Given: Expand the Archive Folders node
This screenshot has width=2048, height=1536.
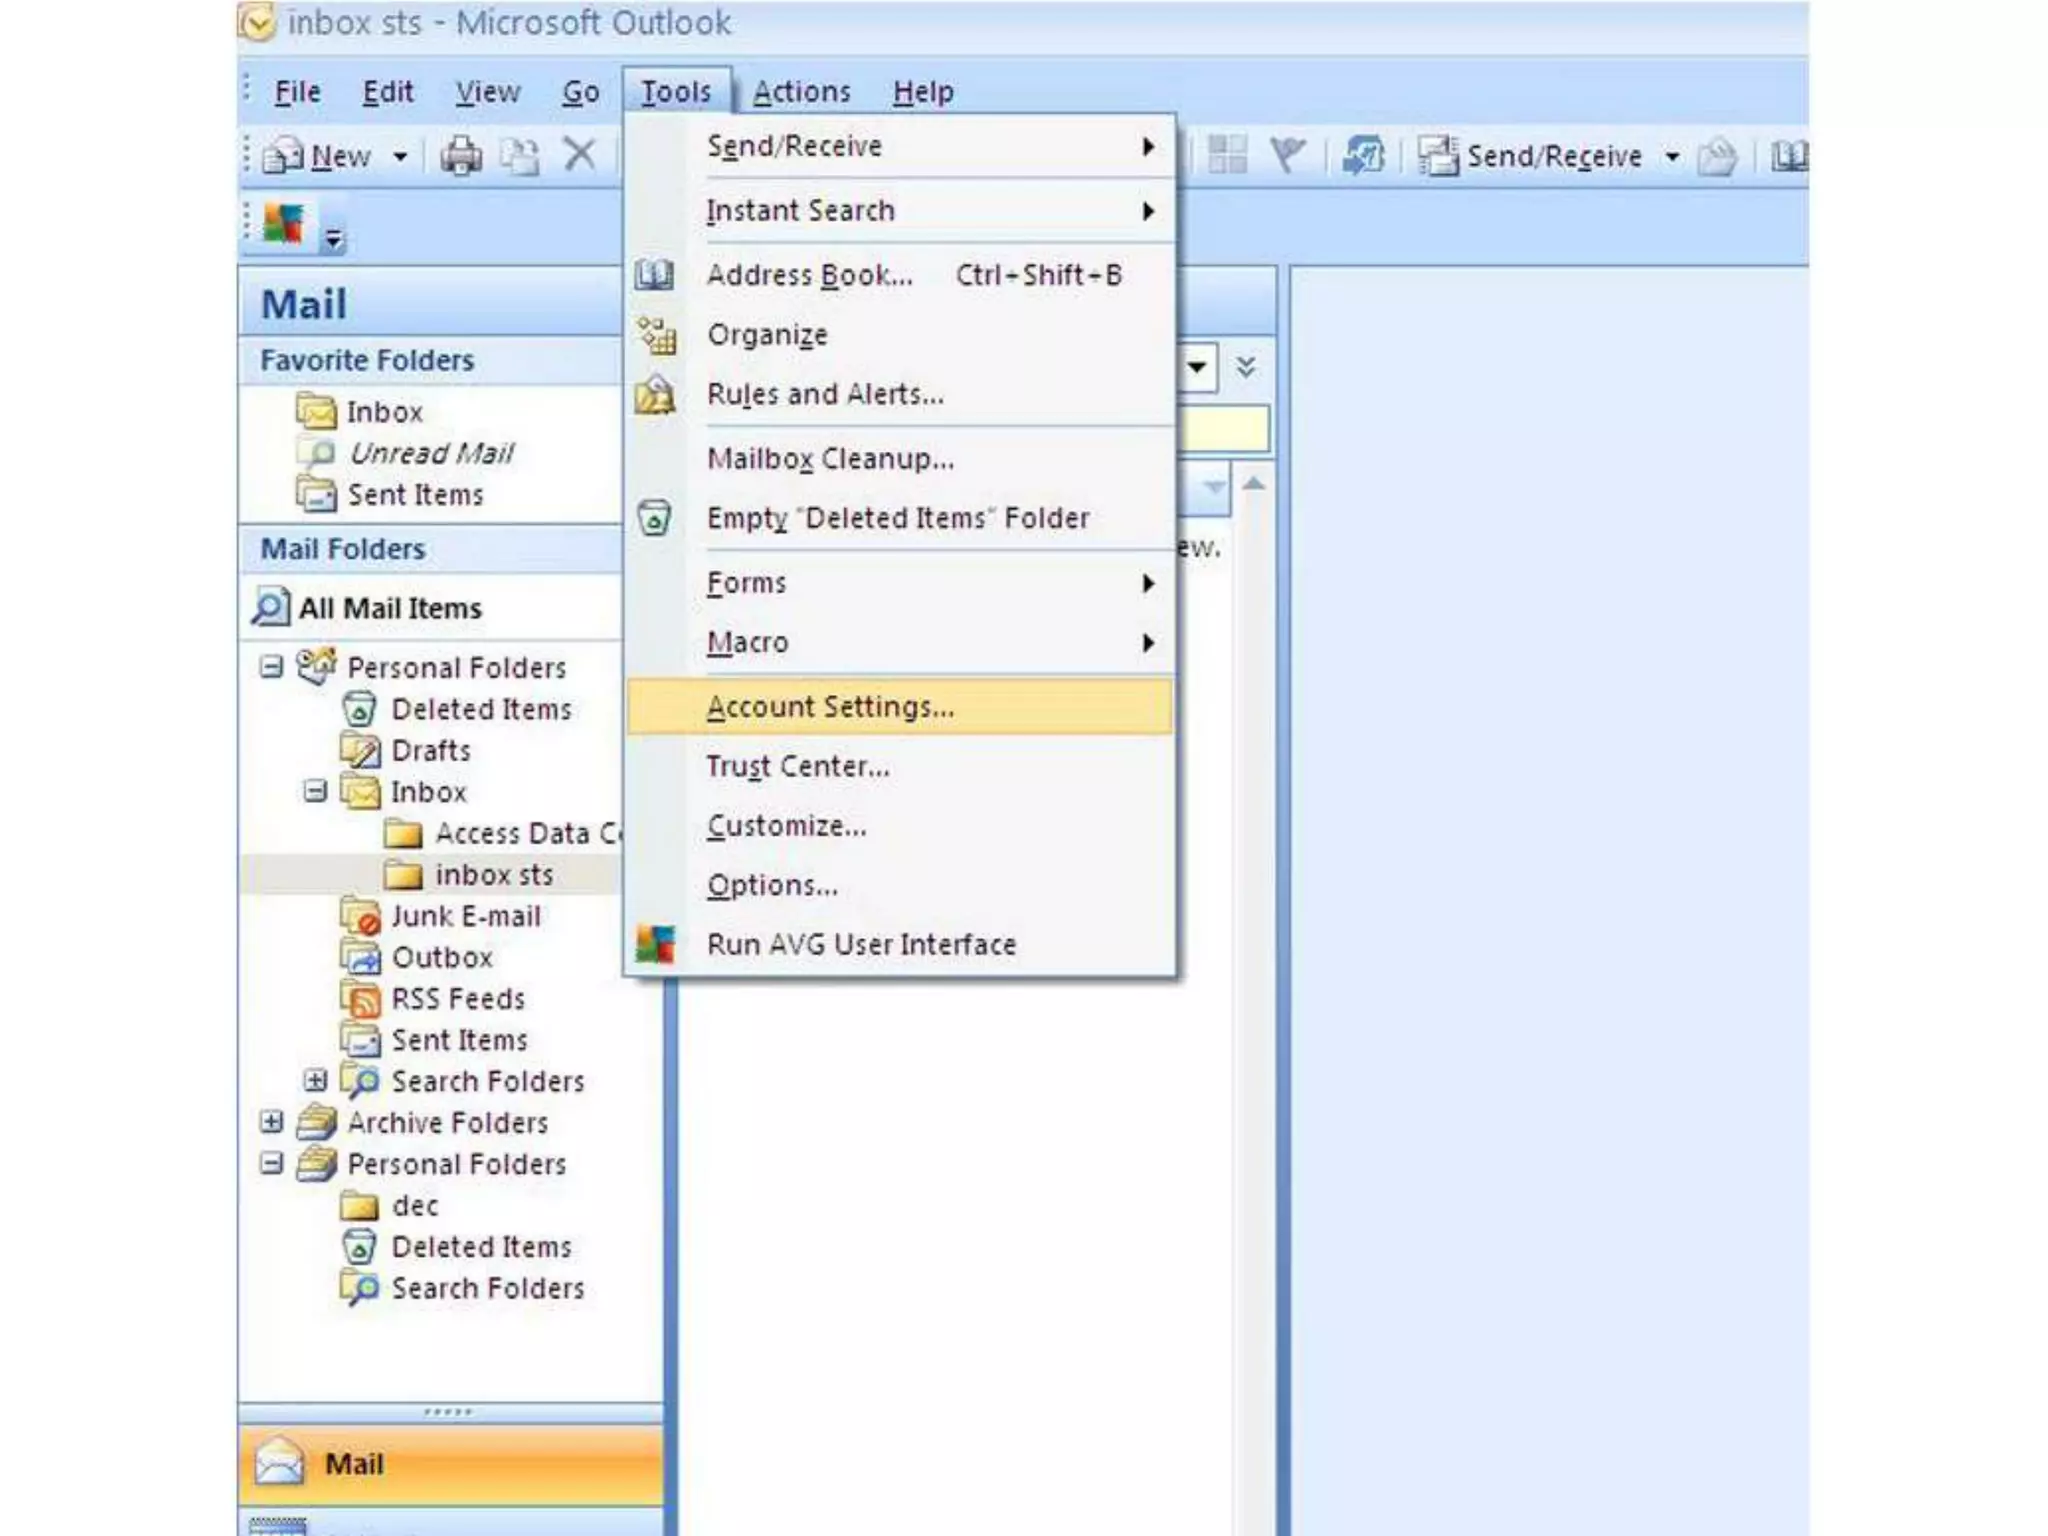Looking at the screenshot, I should (x=271, y=1122).
